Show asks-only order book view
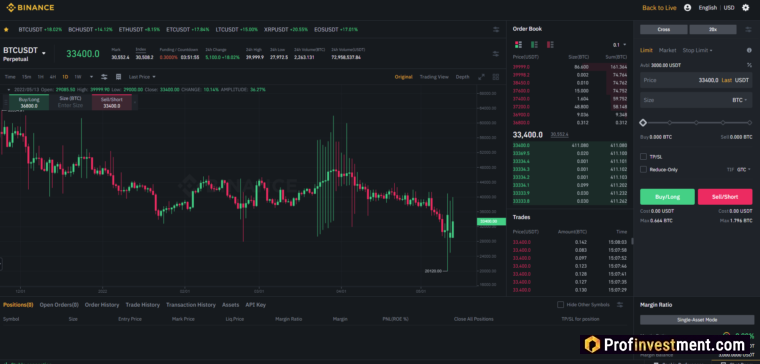The width and height of the screenshot is (760, 364). coord(550,45)
